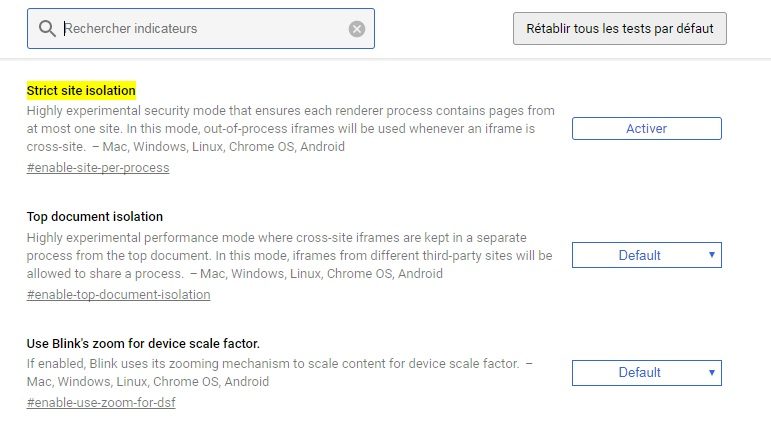This screenshot has height=426, width=771.
Task: Click the Top document isolation heading
Action: (x=94, y=217)
